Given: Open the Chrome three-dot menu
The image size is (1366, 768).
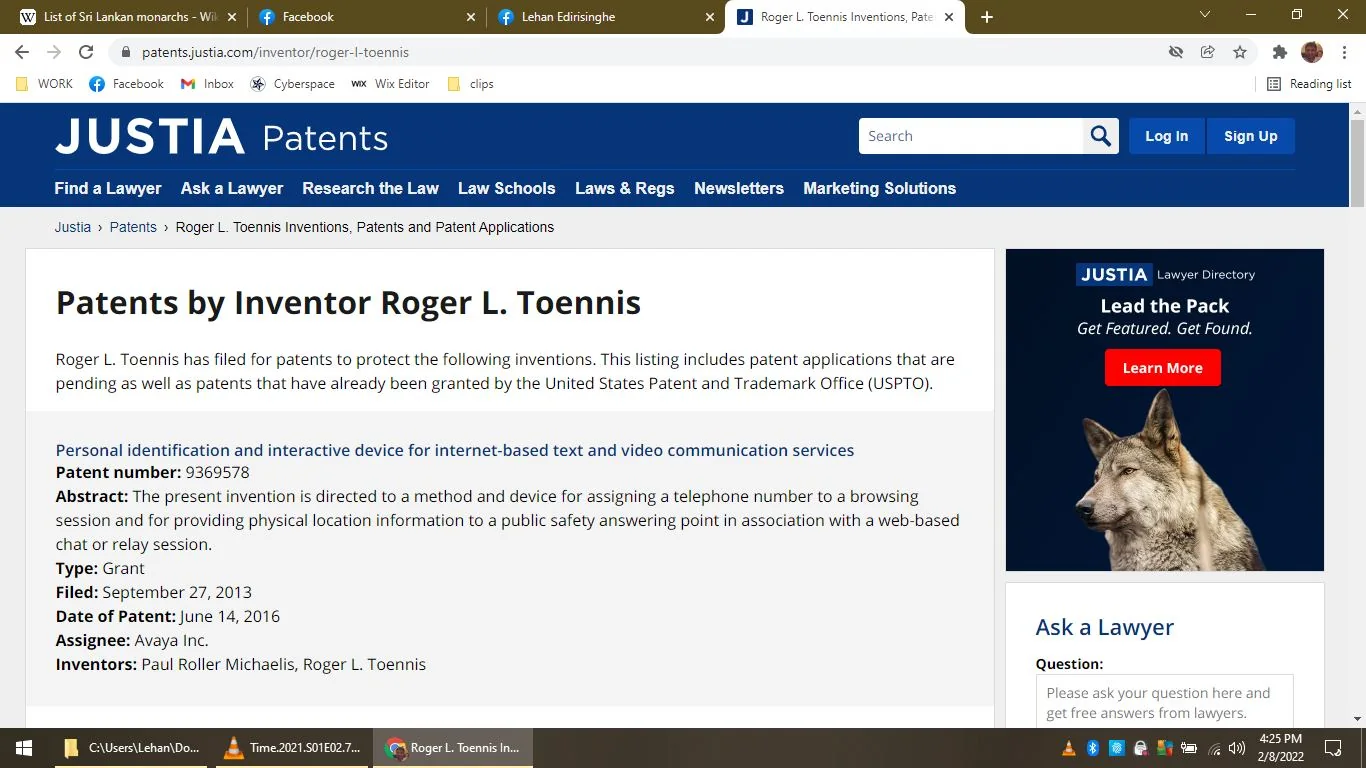Looking at the screenshot, I should tap(1344, 52).
